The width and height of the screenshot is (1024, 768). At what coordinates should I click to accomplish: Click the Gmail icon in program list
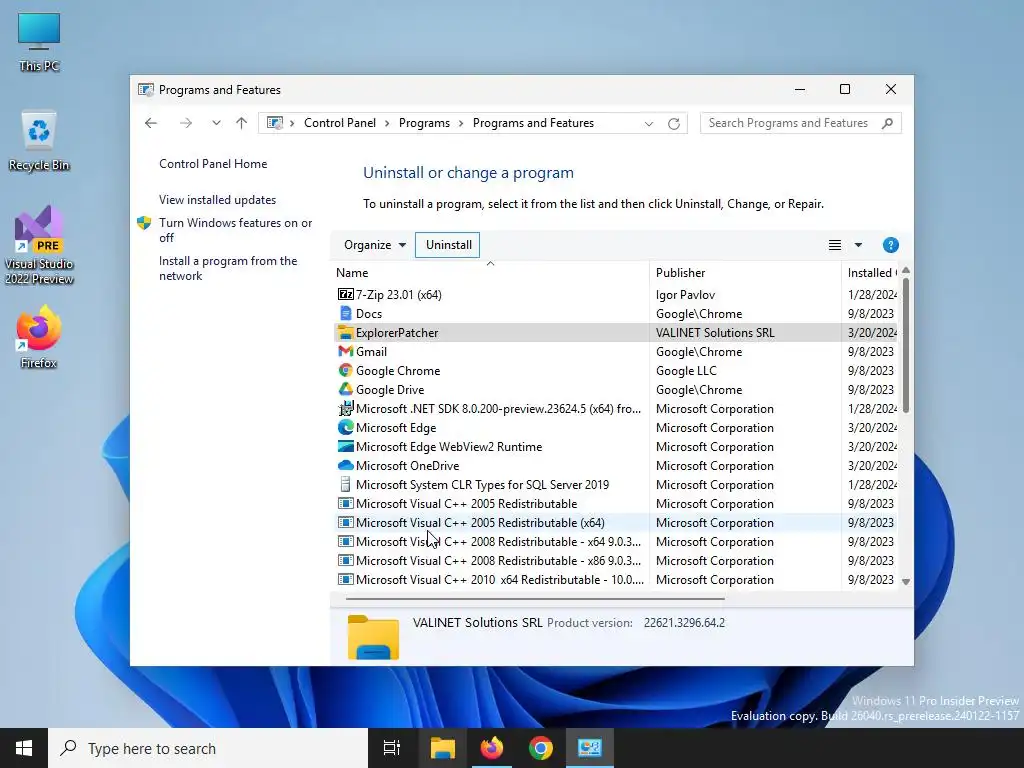(345, 351)
